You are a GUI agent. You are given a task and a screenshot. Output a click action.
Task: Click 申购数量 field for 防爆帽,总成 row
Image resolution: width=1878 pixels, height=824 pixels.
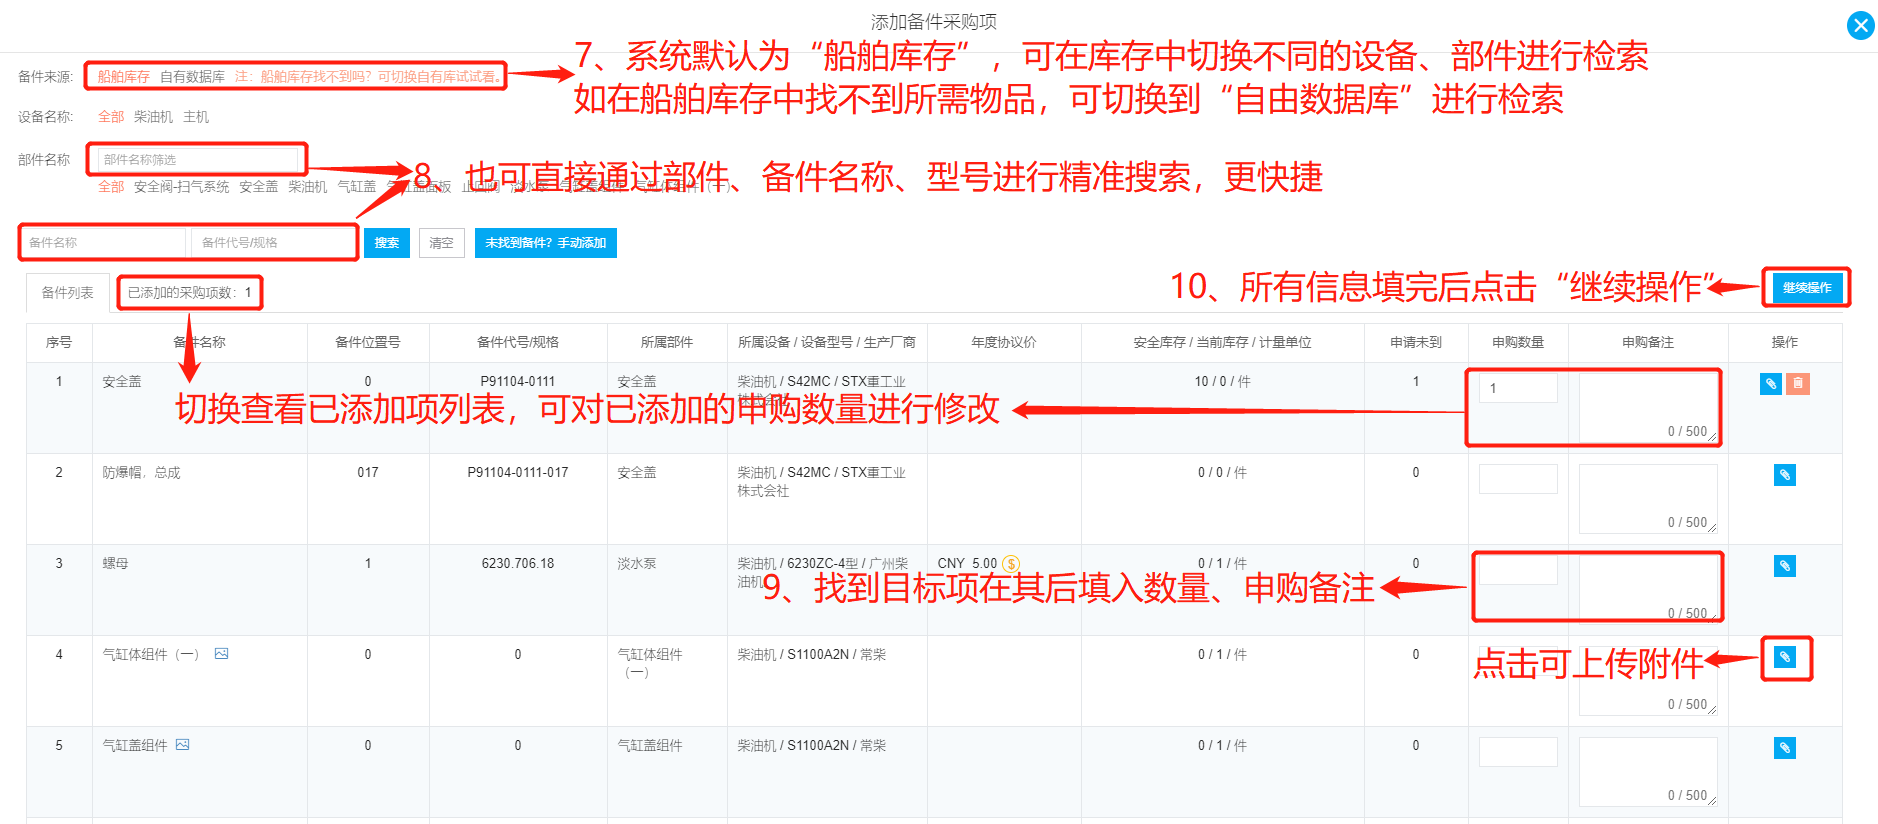pos(1518,479)
